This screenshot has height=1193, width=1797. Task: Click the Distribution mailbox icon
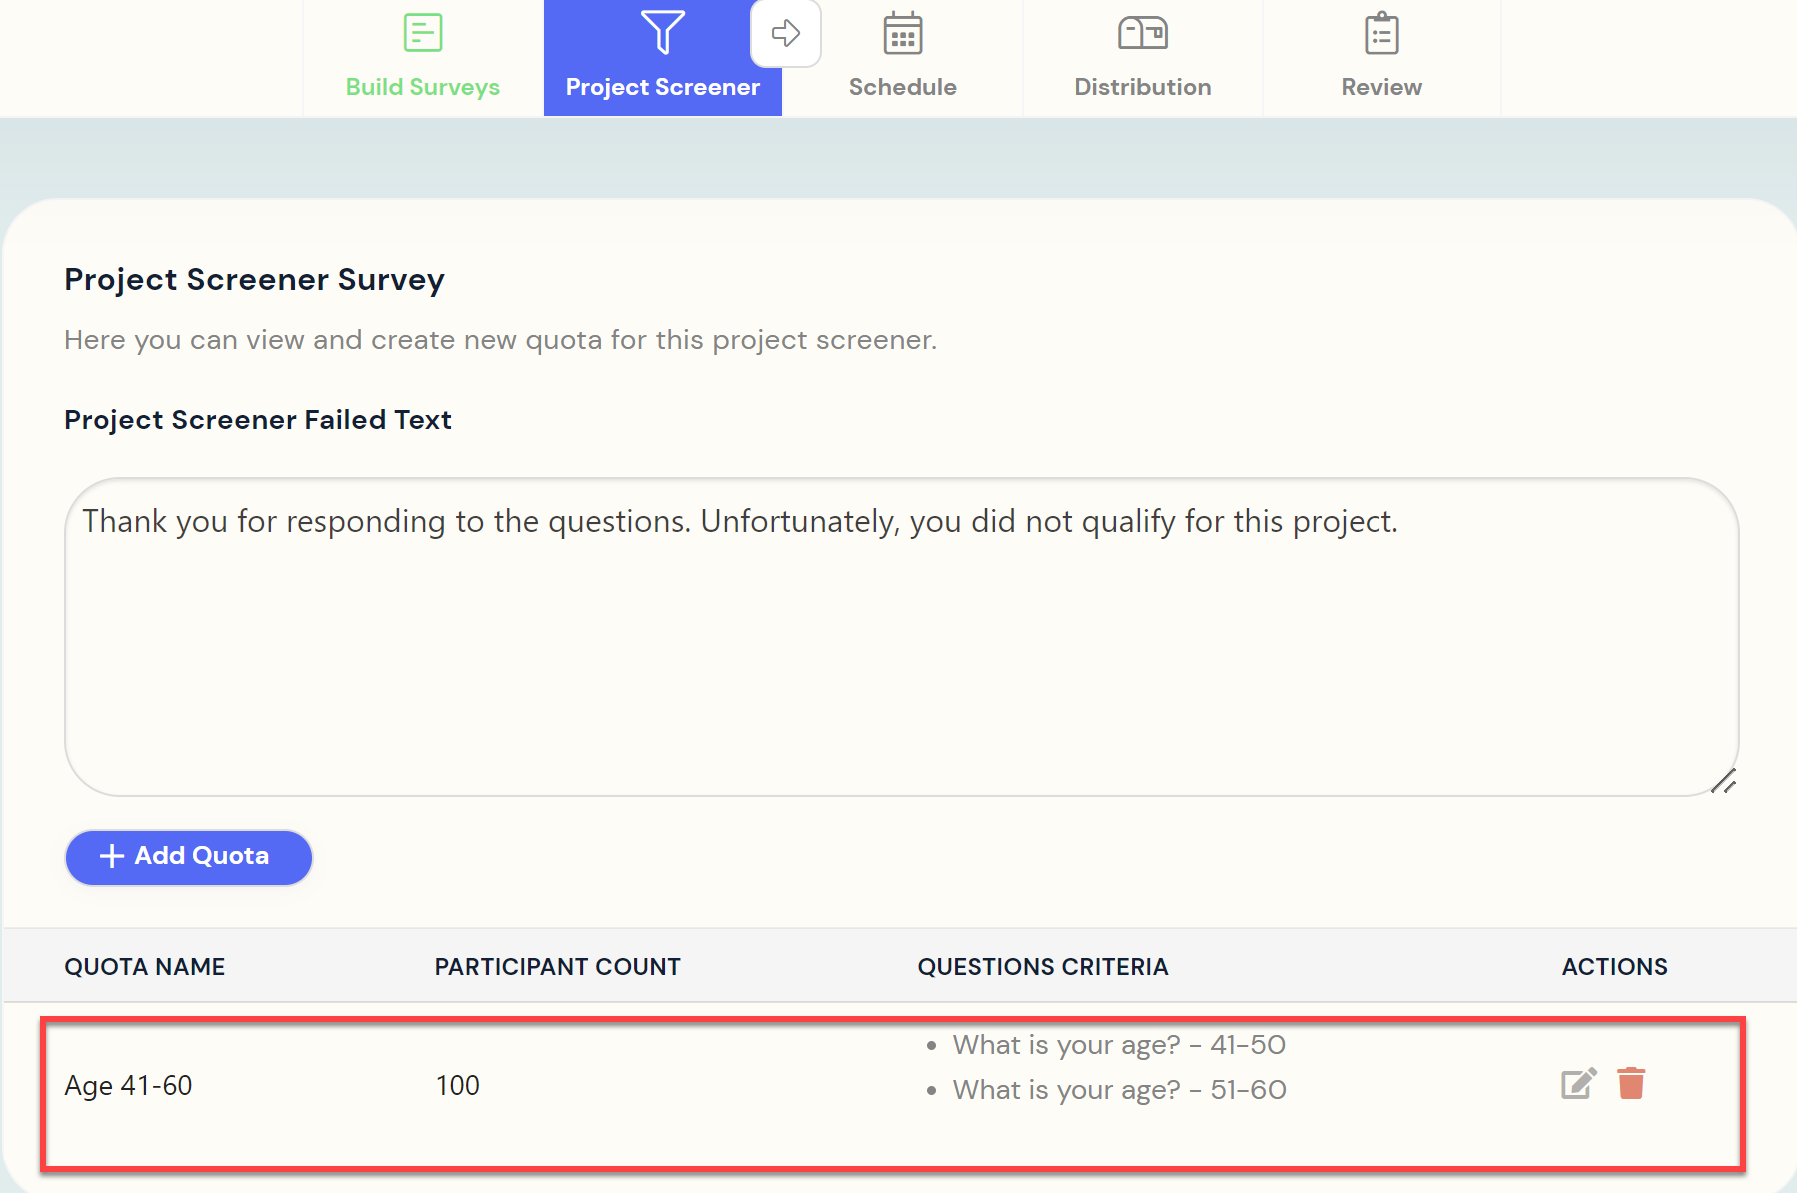coord(1142,34)
